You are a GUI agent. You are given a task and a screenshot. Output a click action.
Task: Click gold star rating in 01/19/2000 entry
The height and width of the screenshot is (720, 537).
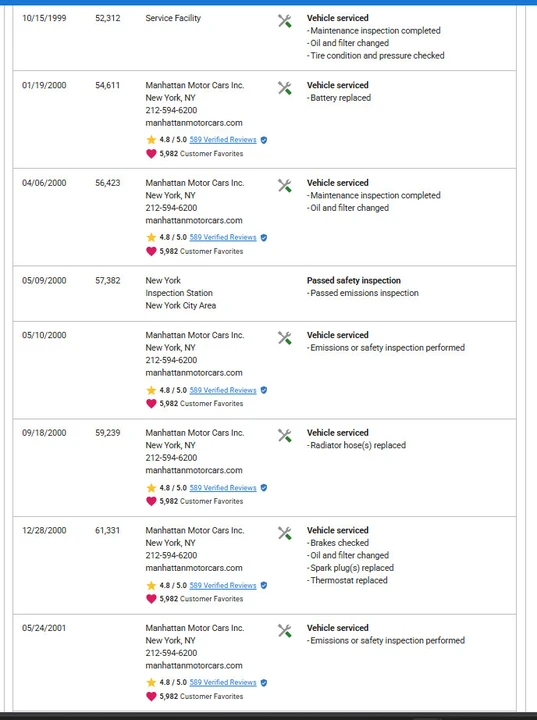151,140
